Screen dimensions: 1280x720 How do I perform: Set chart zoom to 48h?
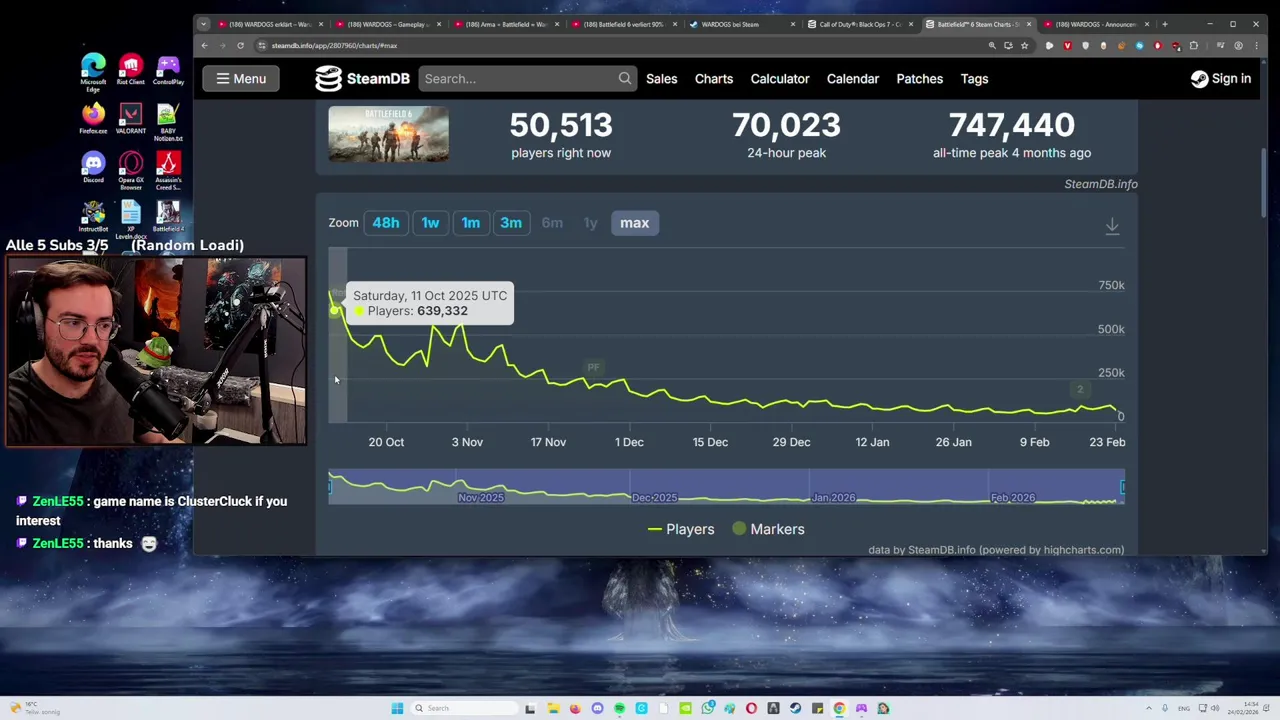pos(386,223)
